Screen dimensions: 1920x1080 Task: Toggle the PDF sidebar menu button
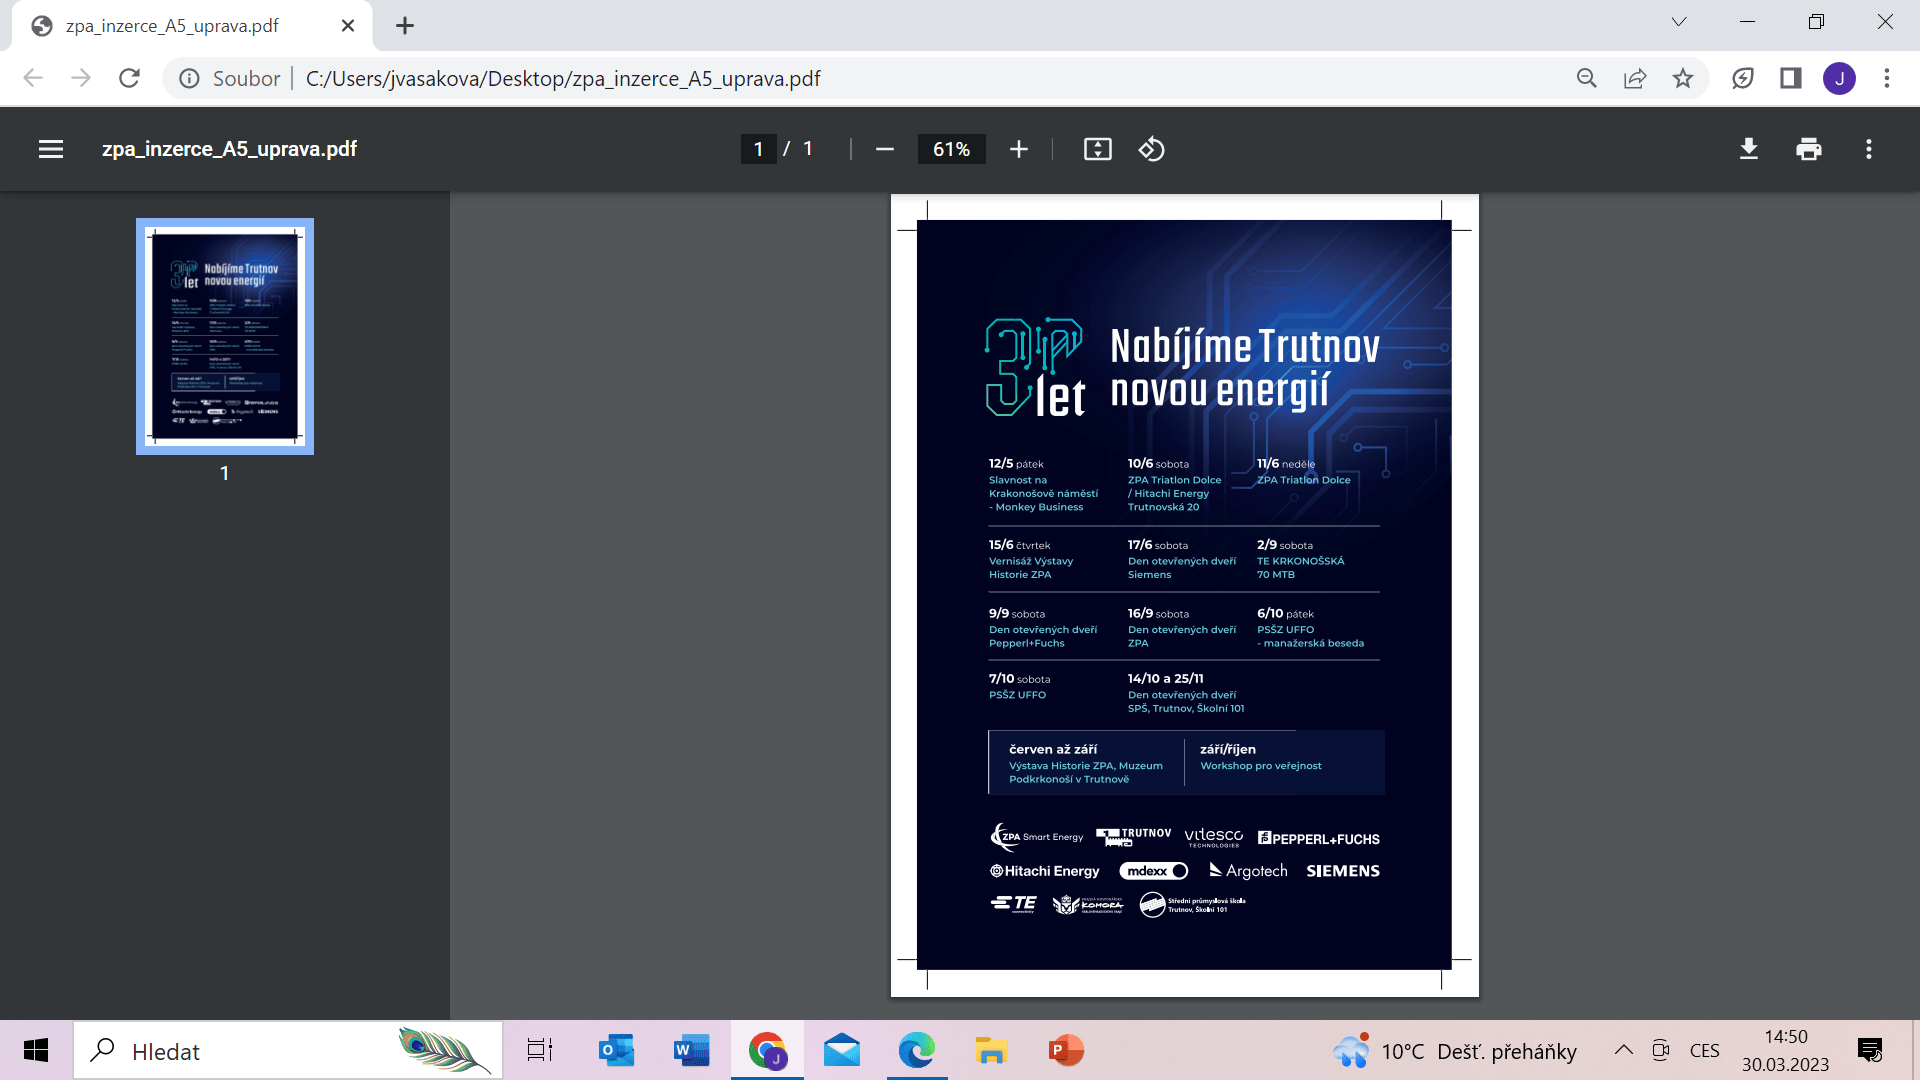coord(51,149)
